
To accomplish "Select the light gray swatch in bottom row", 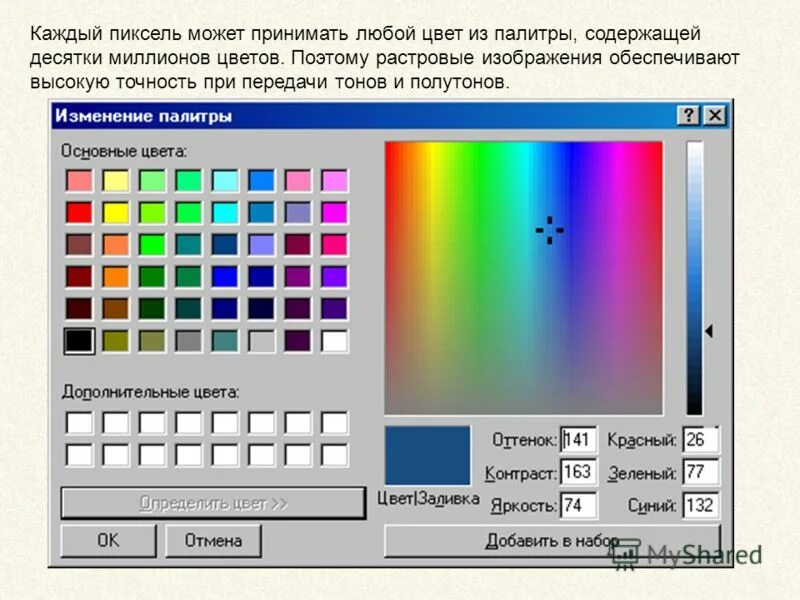I will click(262, 341).
